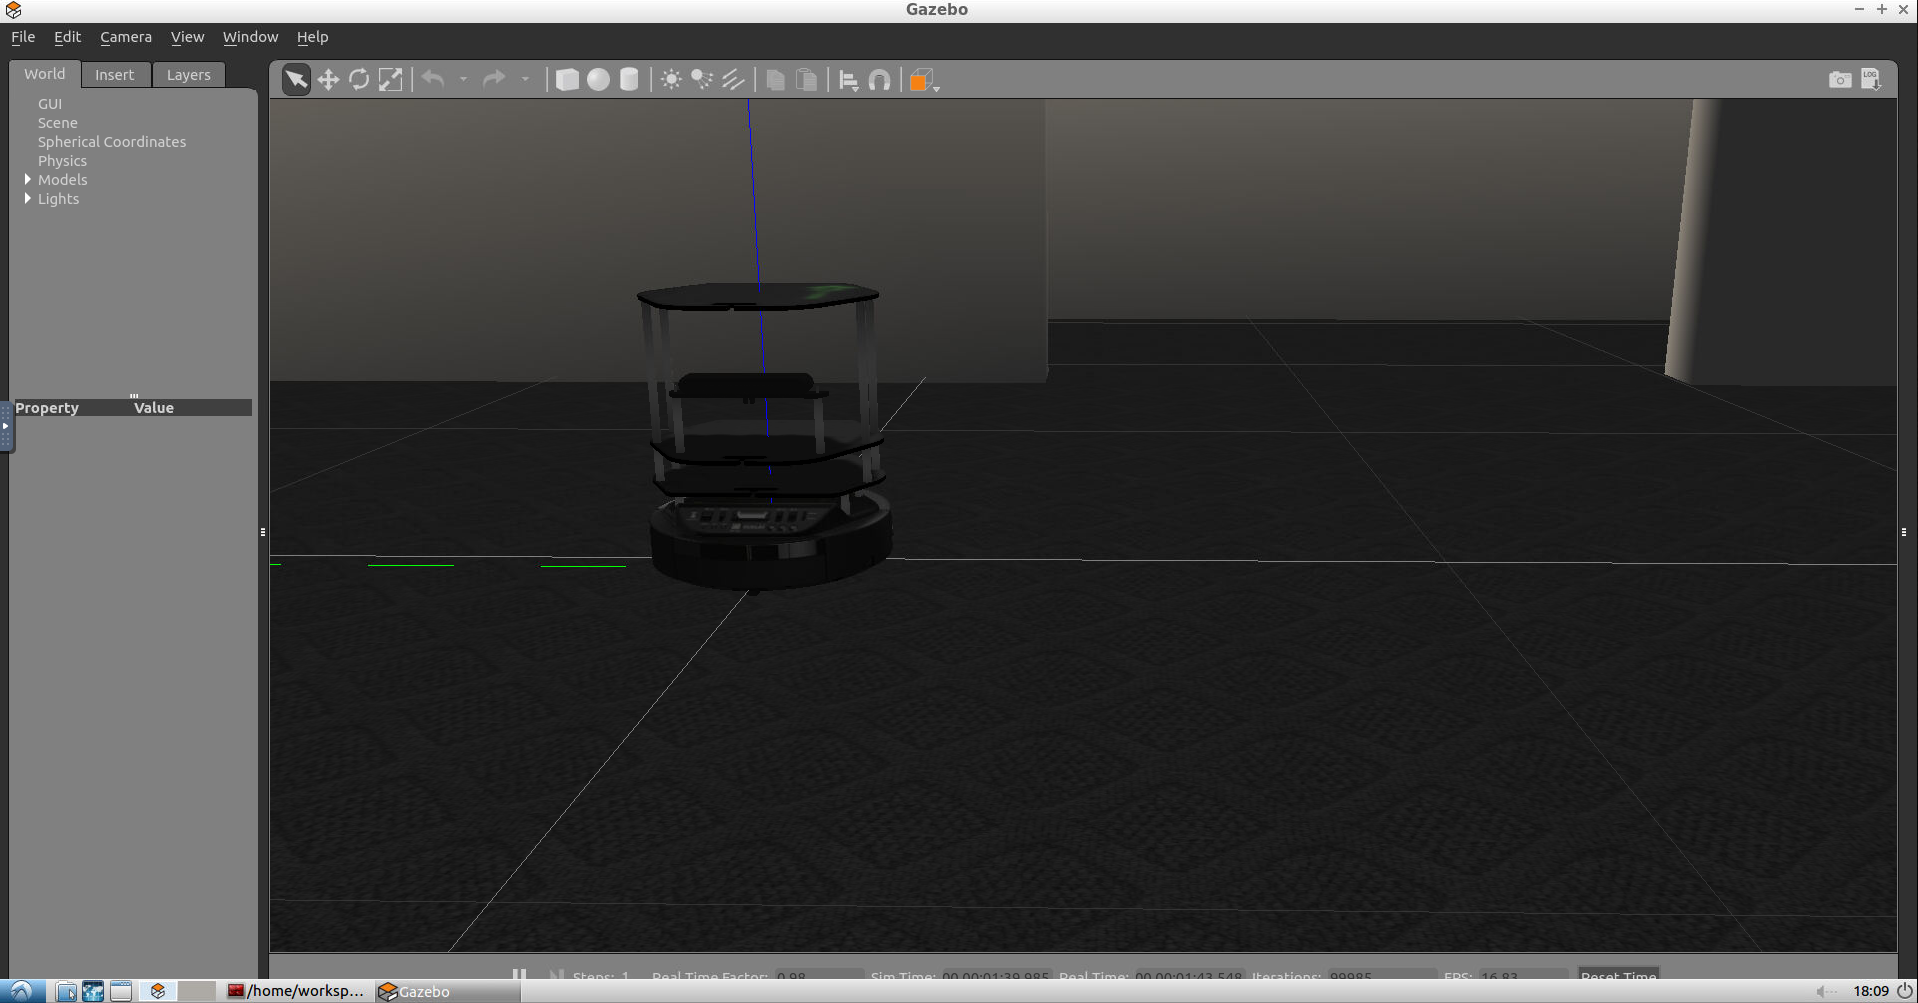Click the Property column header

[47, 408]
